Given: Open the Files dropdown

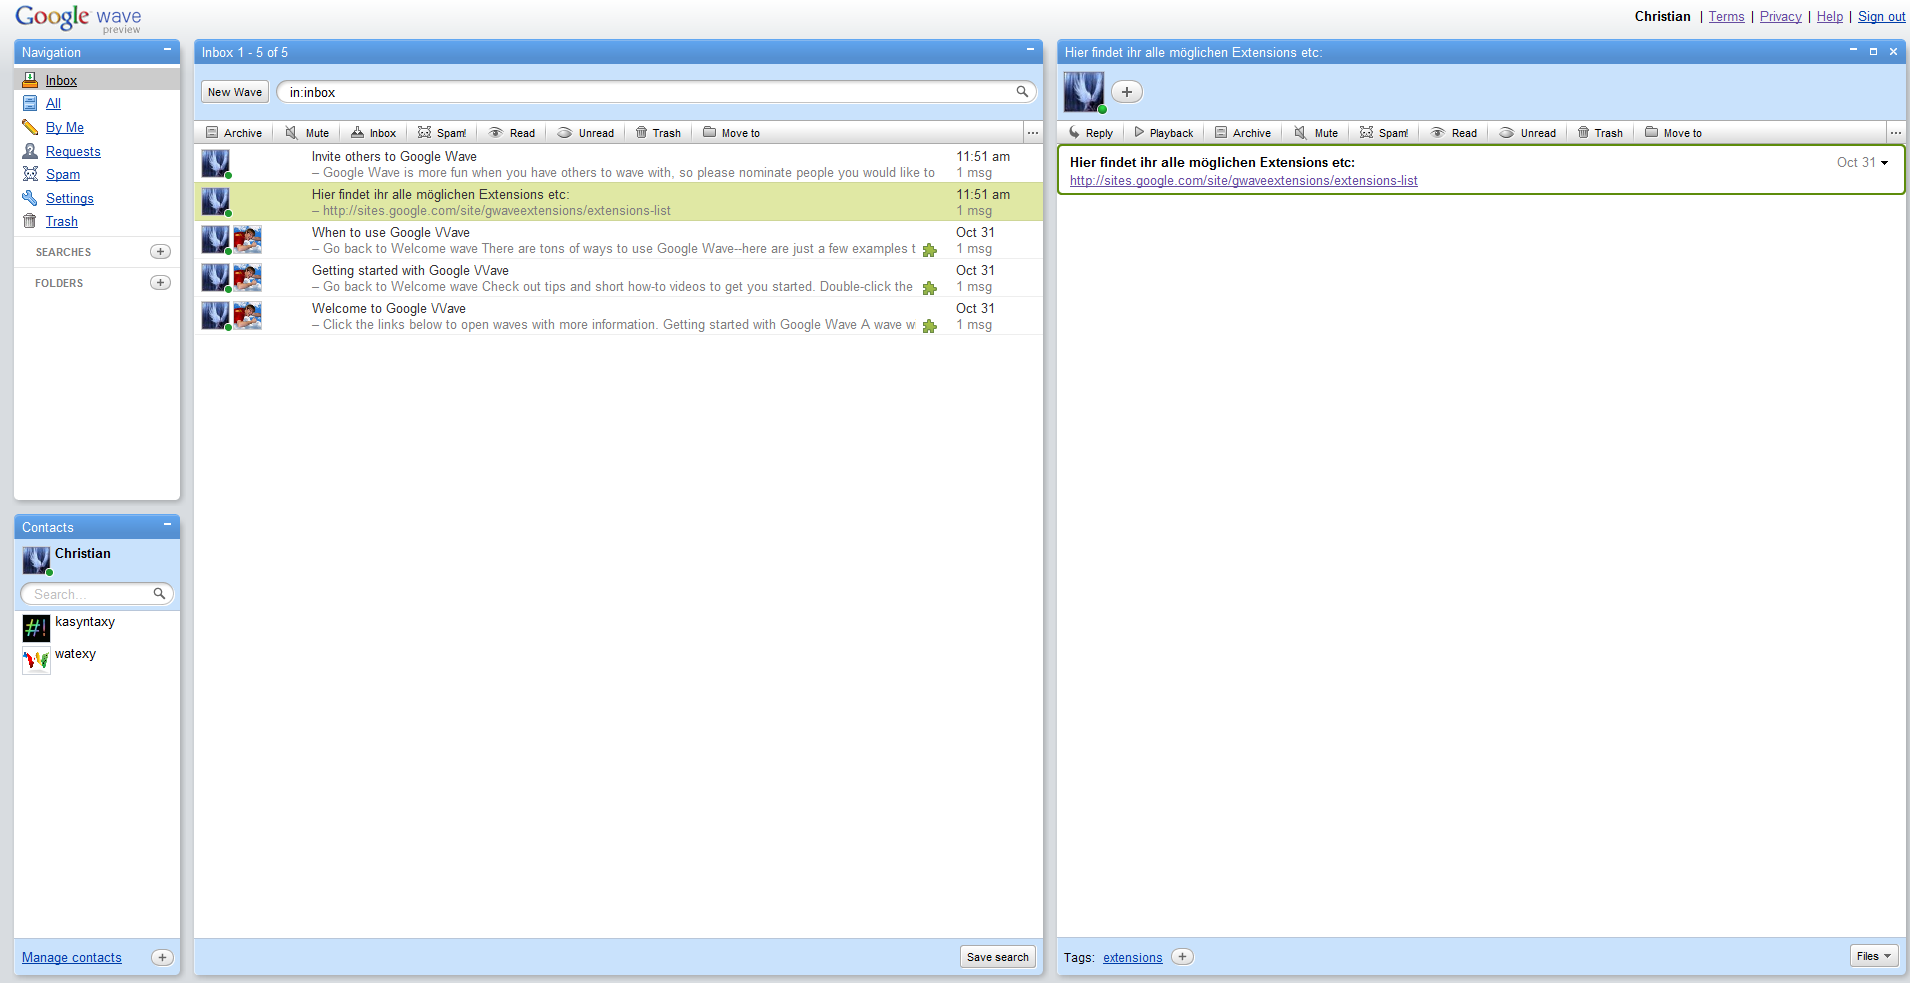Looking at the screenshot, I should tap(1874, 956).
